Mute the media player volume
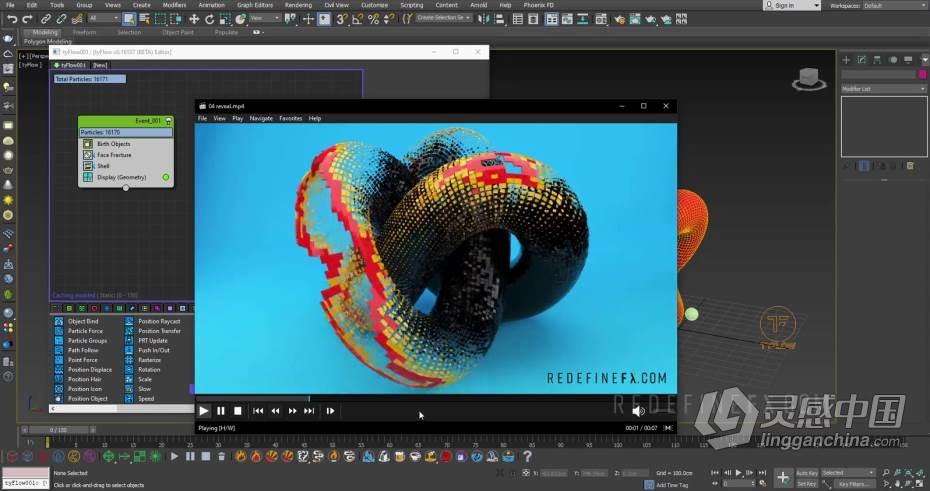Screen dimensions: 930x491 (638, 410)
